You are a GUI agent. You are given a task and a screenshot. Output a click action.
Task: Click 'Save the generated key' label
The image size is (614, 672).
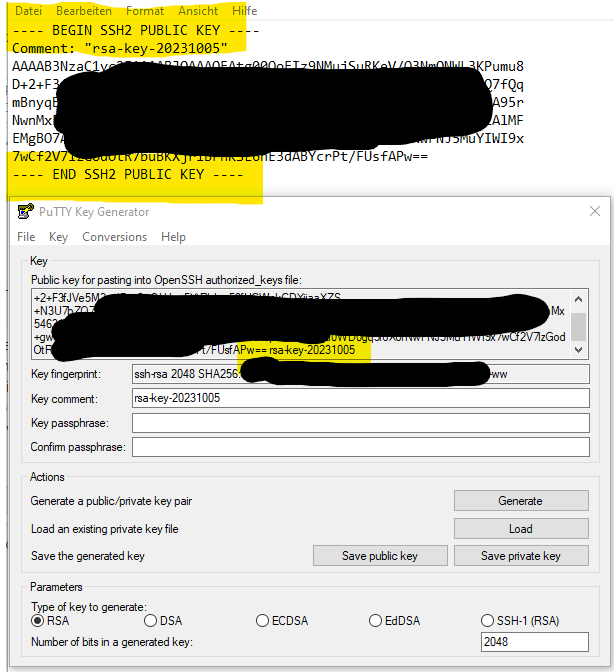click(x=88, y=556)
